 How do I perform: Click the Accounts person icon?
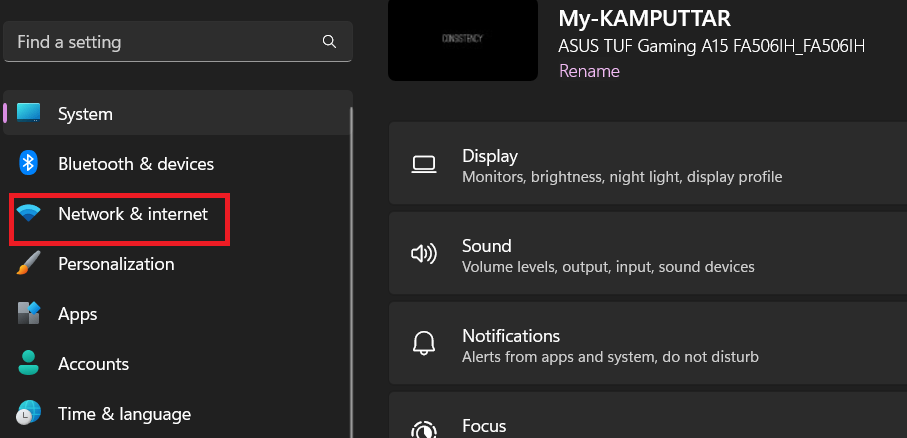[x=29, y=364]
